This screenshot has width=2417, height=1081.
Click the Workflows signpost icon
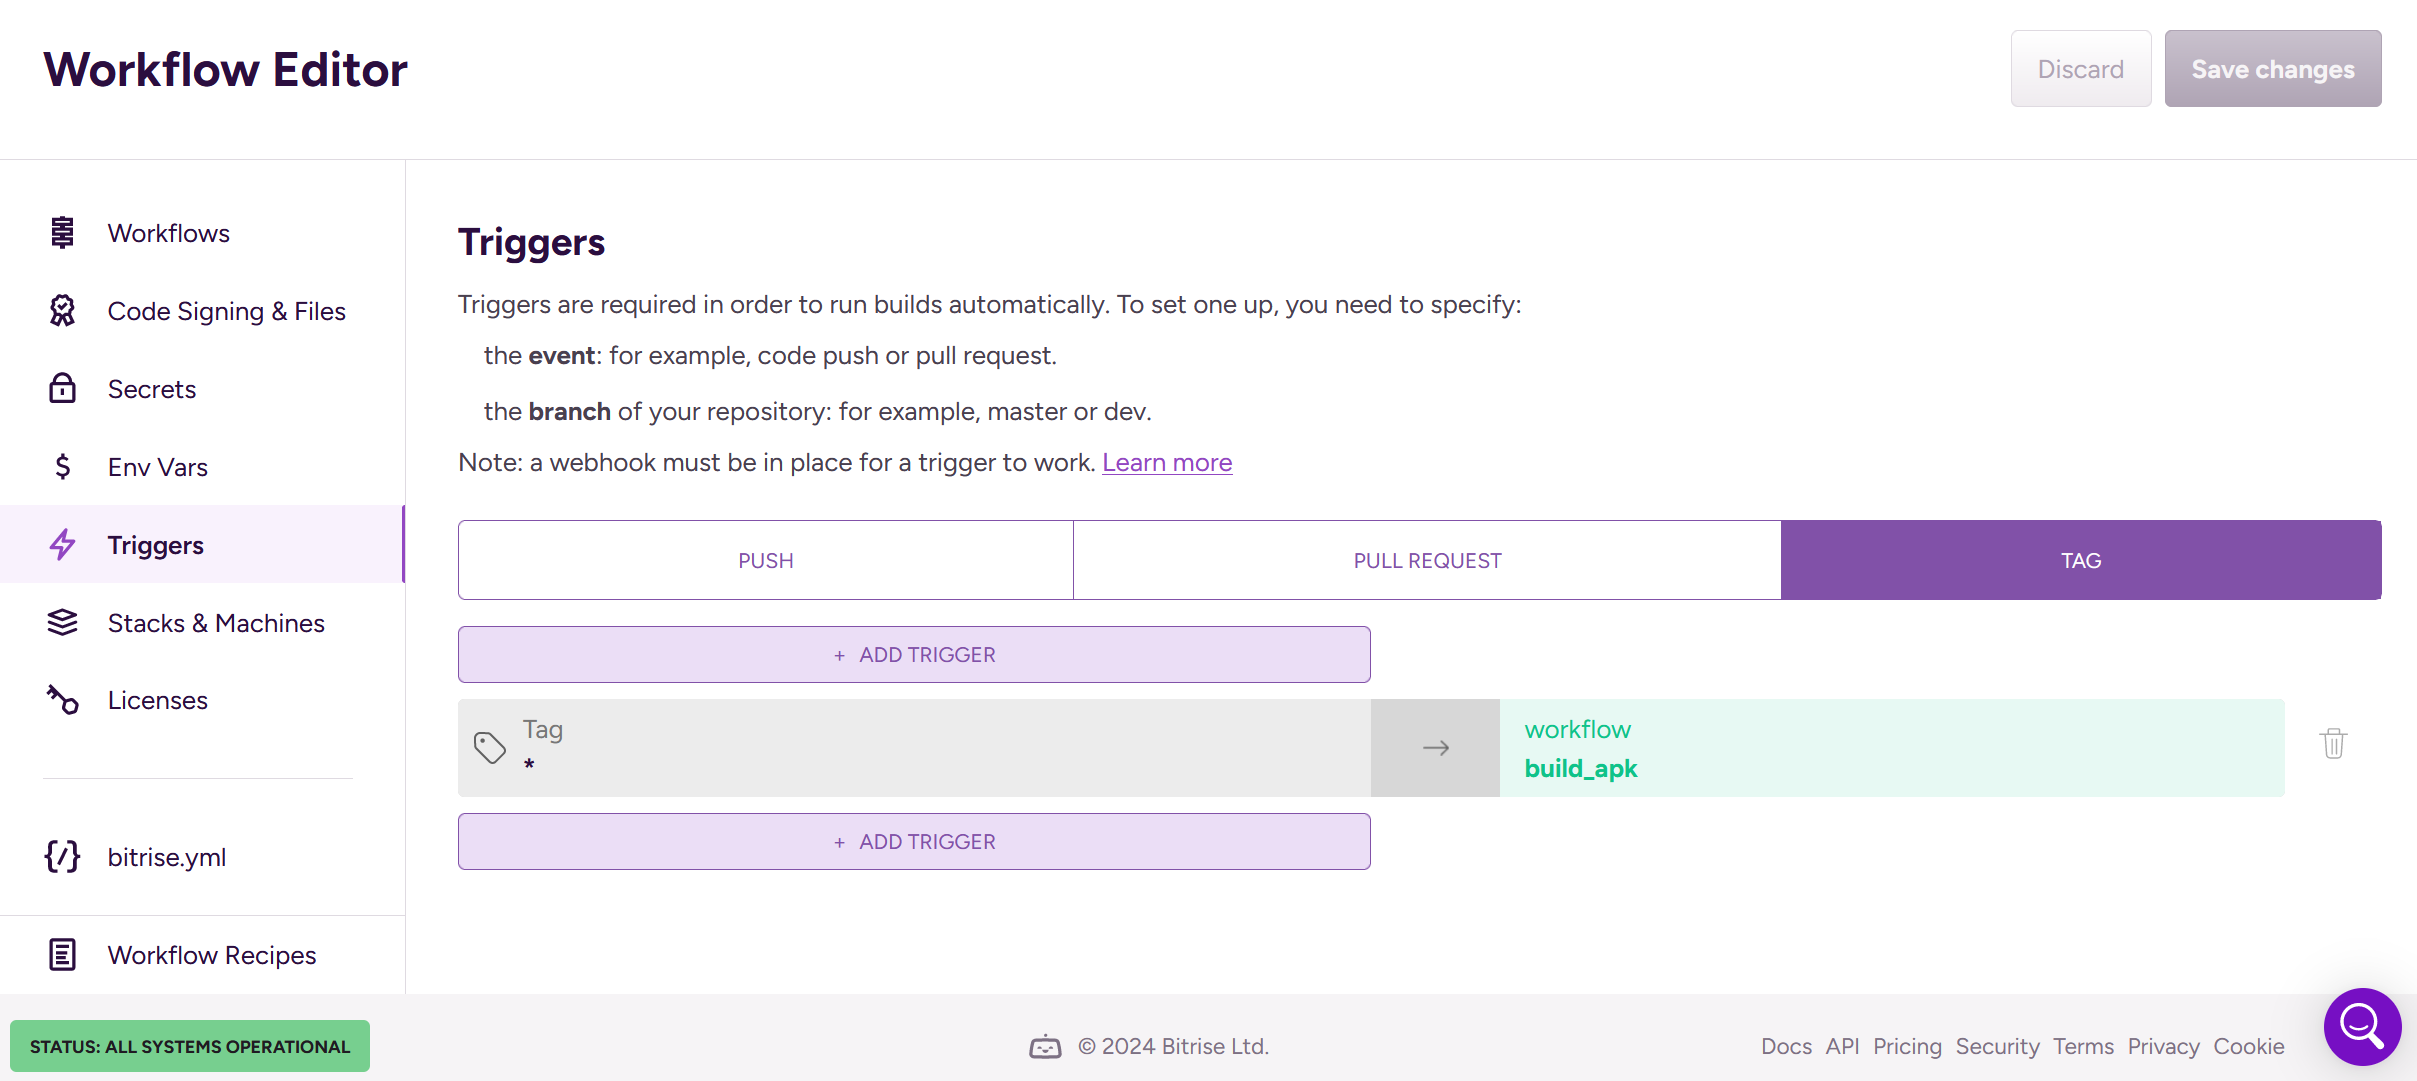pos(62,233)
